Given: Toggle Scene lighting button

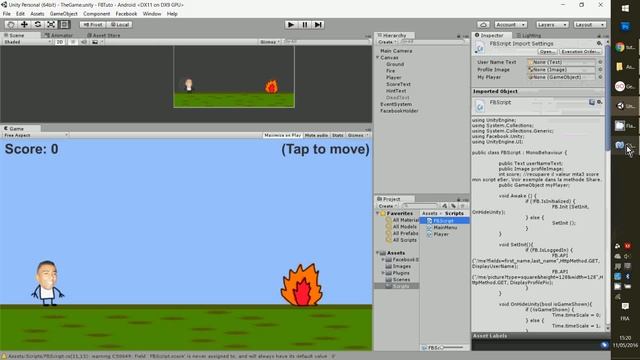Looking at the screenshot, I should [x=73, y=42].
